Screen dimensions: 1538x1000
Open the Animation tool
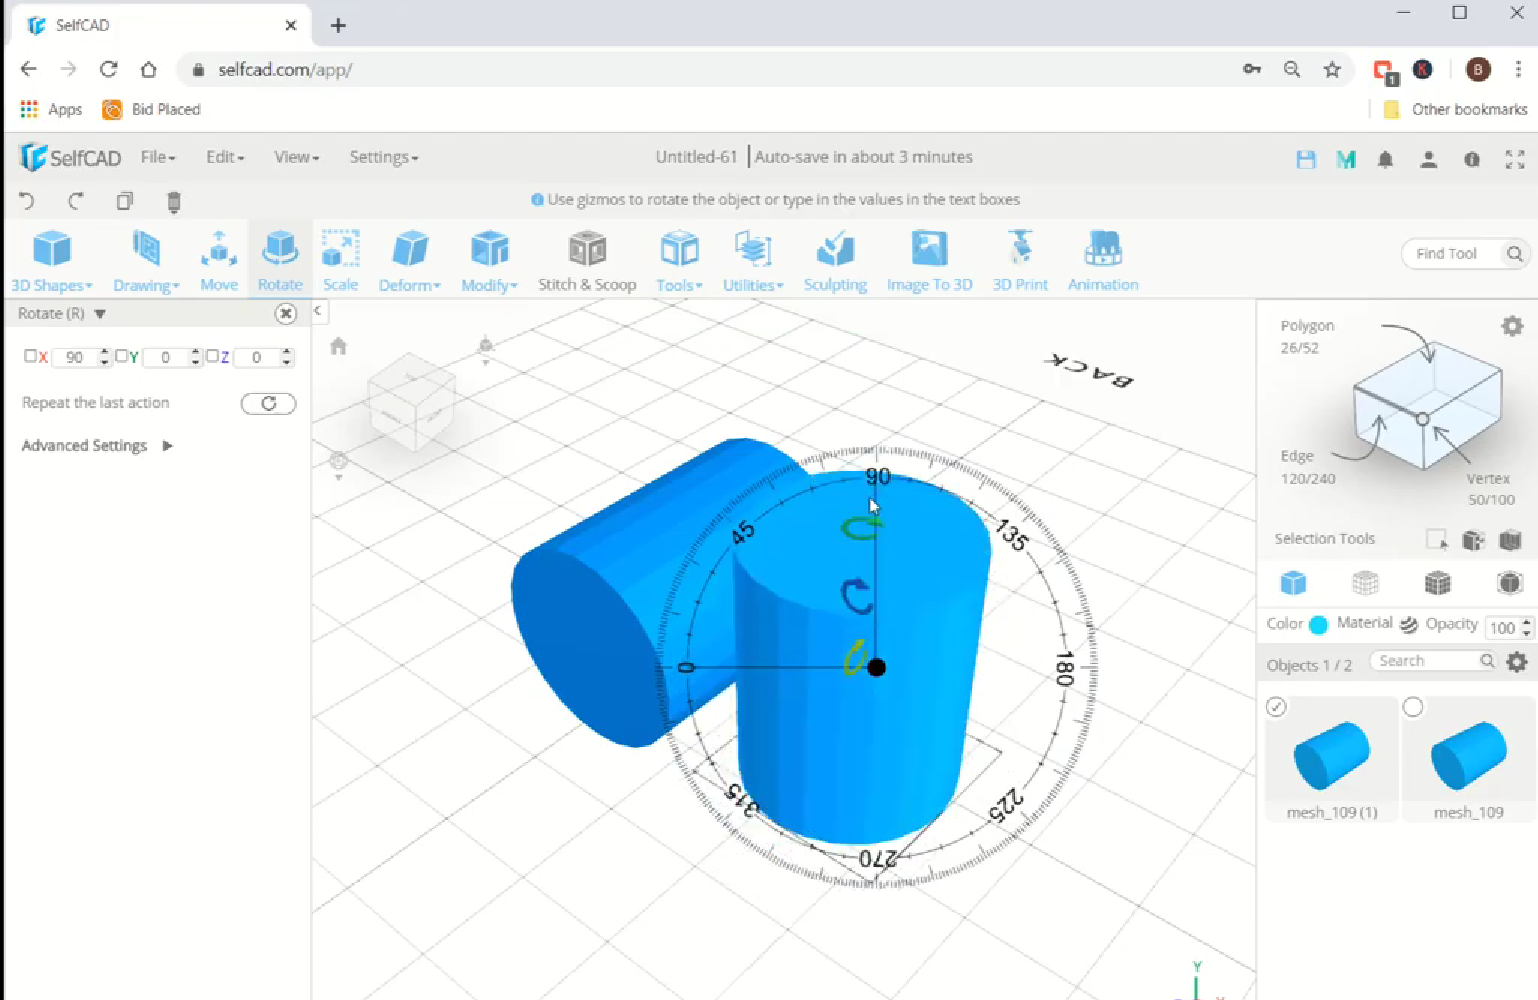(x=1103, y=261)
